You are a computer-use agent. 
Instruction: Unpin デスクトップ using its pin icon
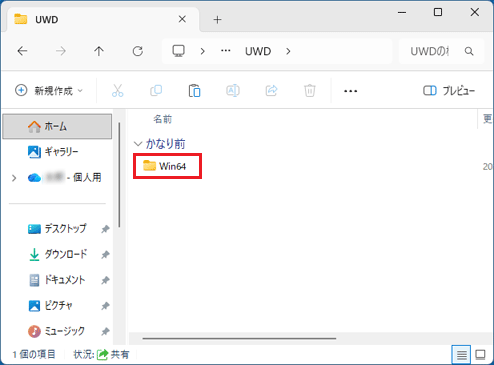click(105, 229)
